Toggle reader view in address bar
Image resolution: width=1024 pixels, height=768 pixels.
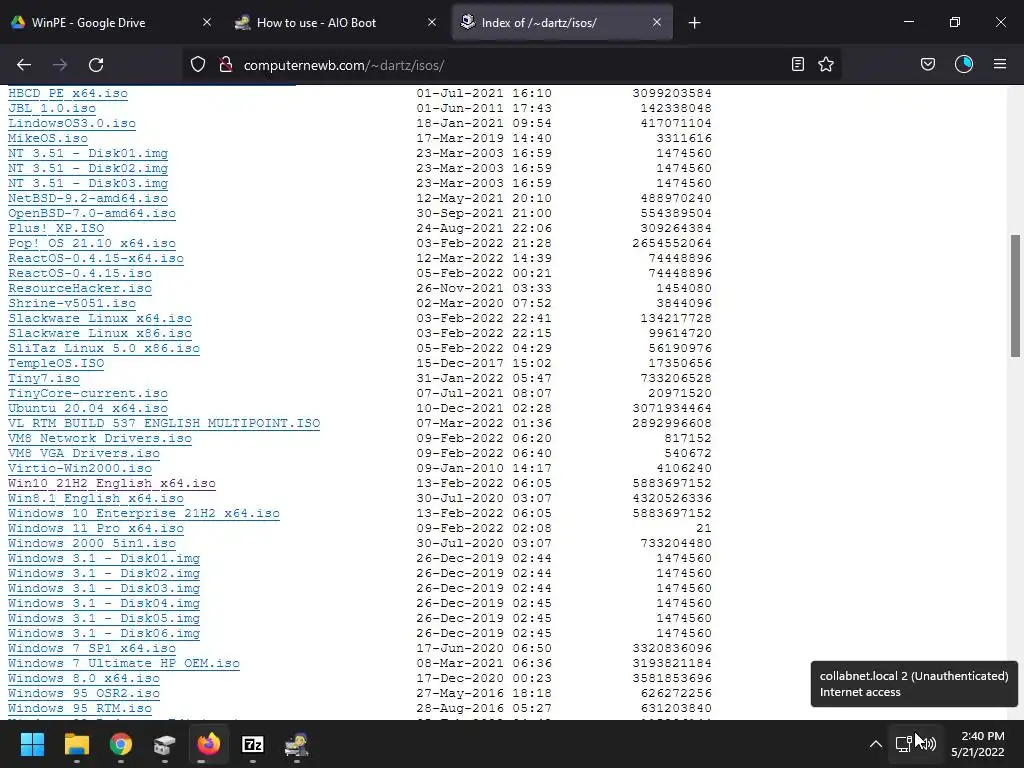click(x=797, y=64)
